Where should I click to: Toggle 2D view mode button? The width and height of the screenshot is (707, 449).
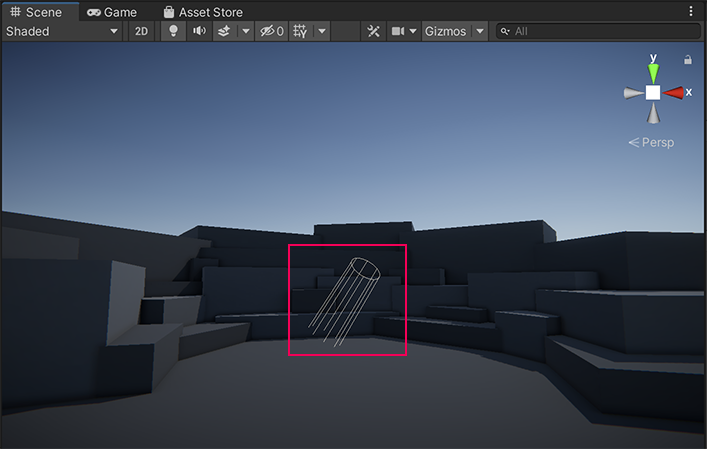[142, 31]
